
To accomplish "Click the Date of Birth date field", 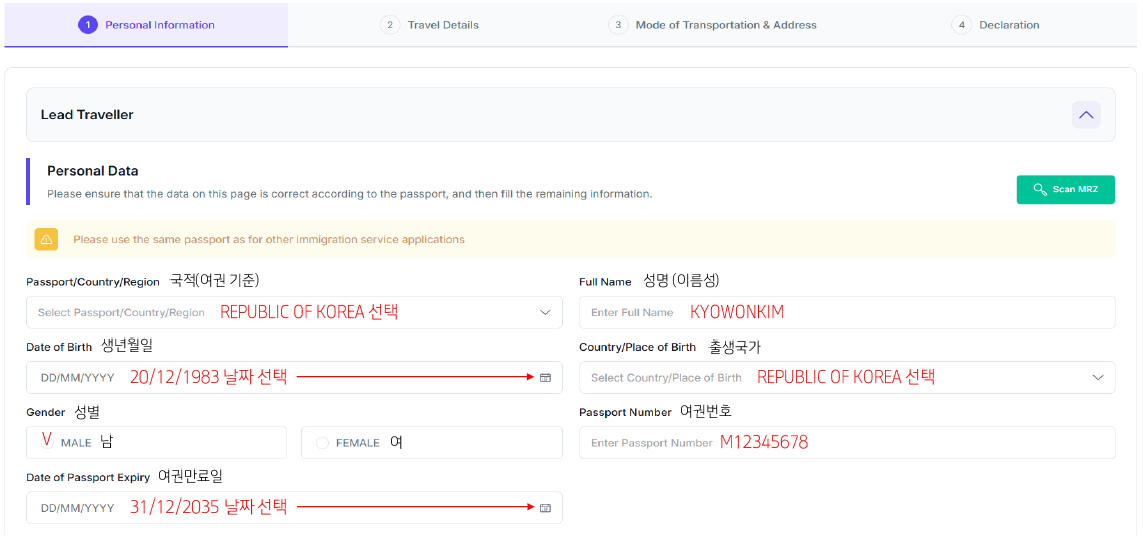I will (x=280, y=378).
